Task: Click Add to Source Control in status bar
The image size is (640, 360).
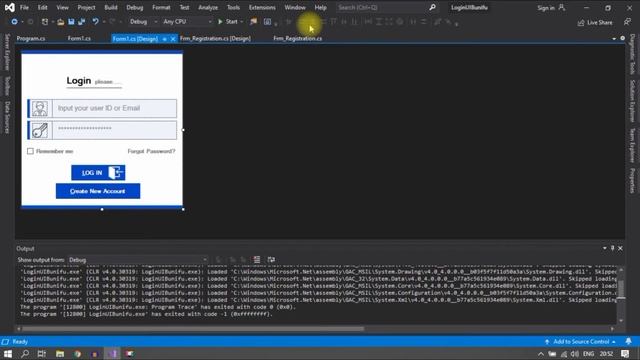Action: pyautogui.click(x=581, y=342)
